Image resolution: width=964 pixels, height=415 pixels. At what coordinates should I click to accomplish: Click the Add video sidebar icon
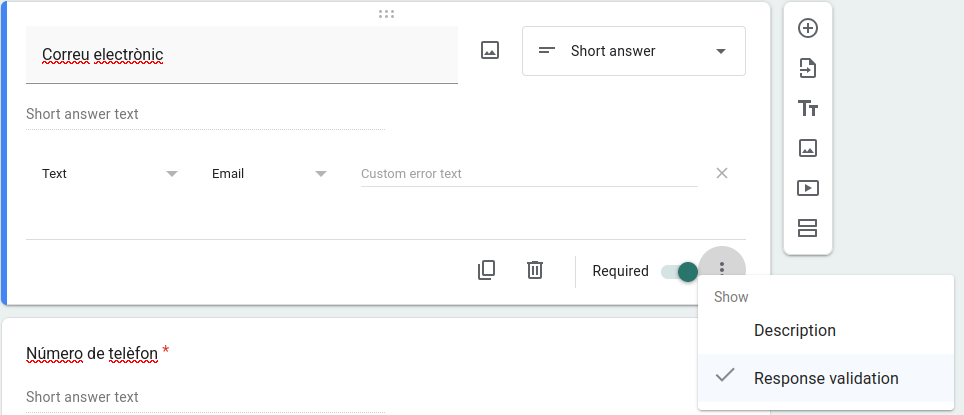pyautogui.click(x=807, y=188)
